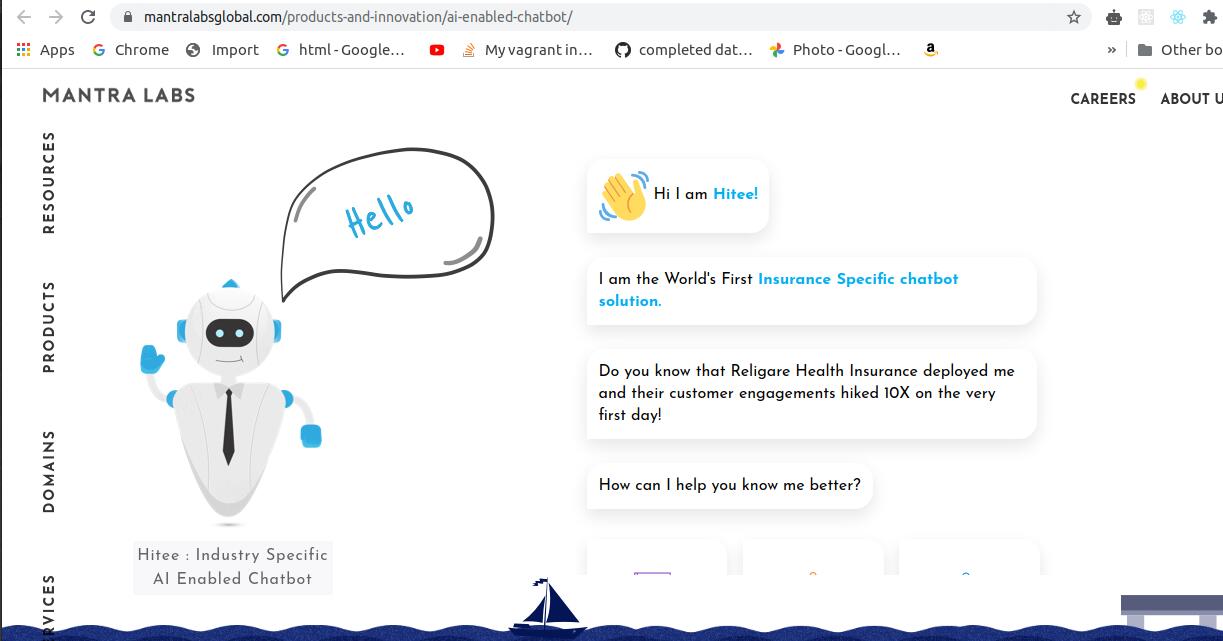This screenshot has width=1223, height=641.
Task: Open the Apps grid shortcut
Action: [x=45, y=50]
